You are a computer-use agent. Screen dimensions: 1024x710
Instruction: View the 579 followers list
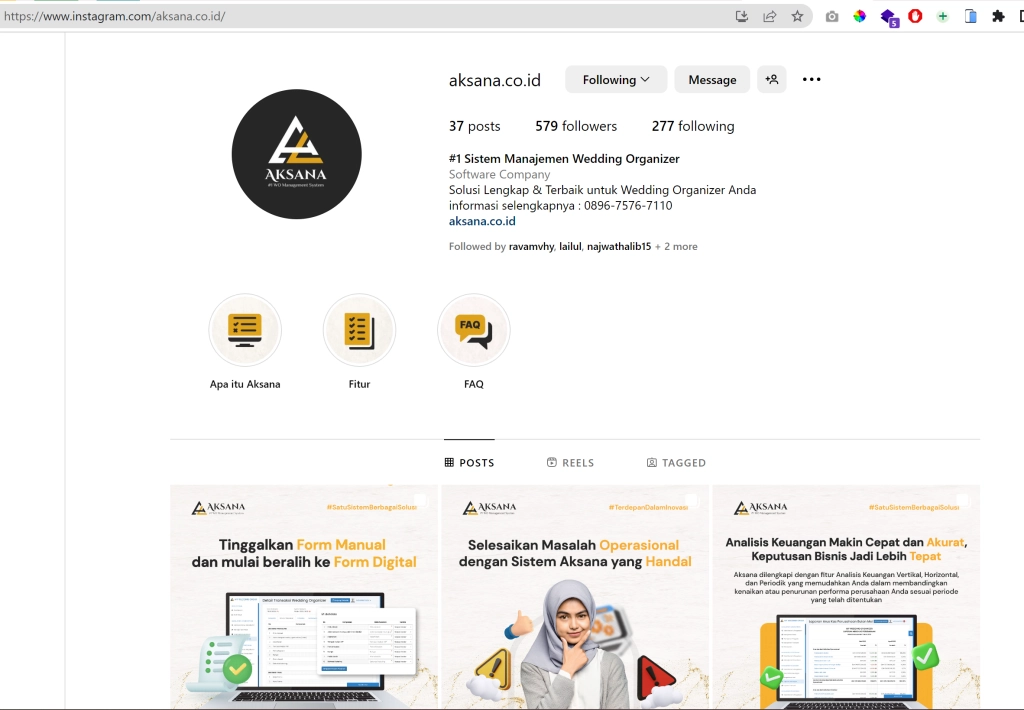[x=576, y=126]
